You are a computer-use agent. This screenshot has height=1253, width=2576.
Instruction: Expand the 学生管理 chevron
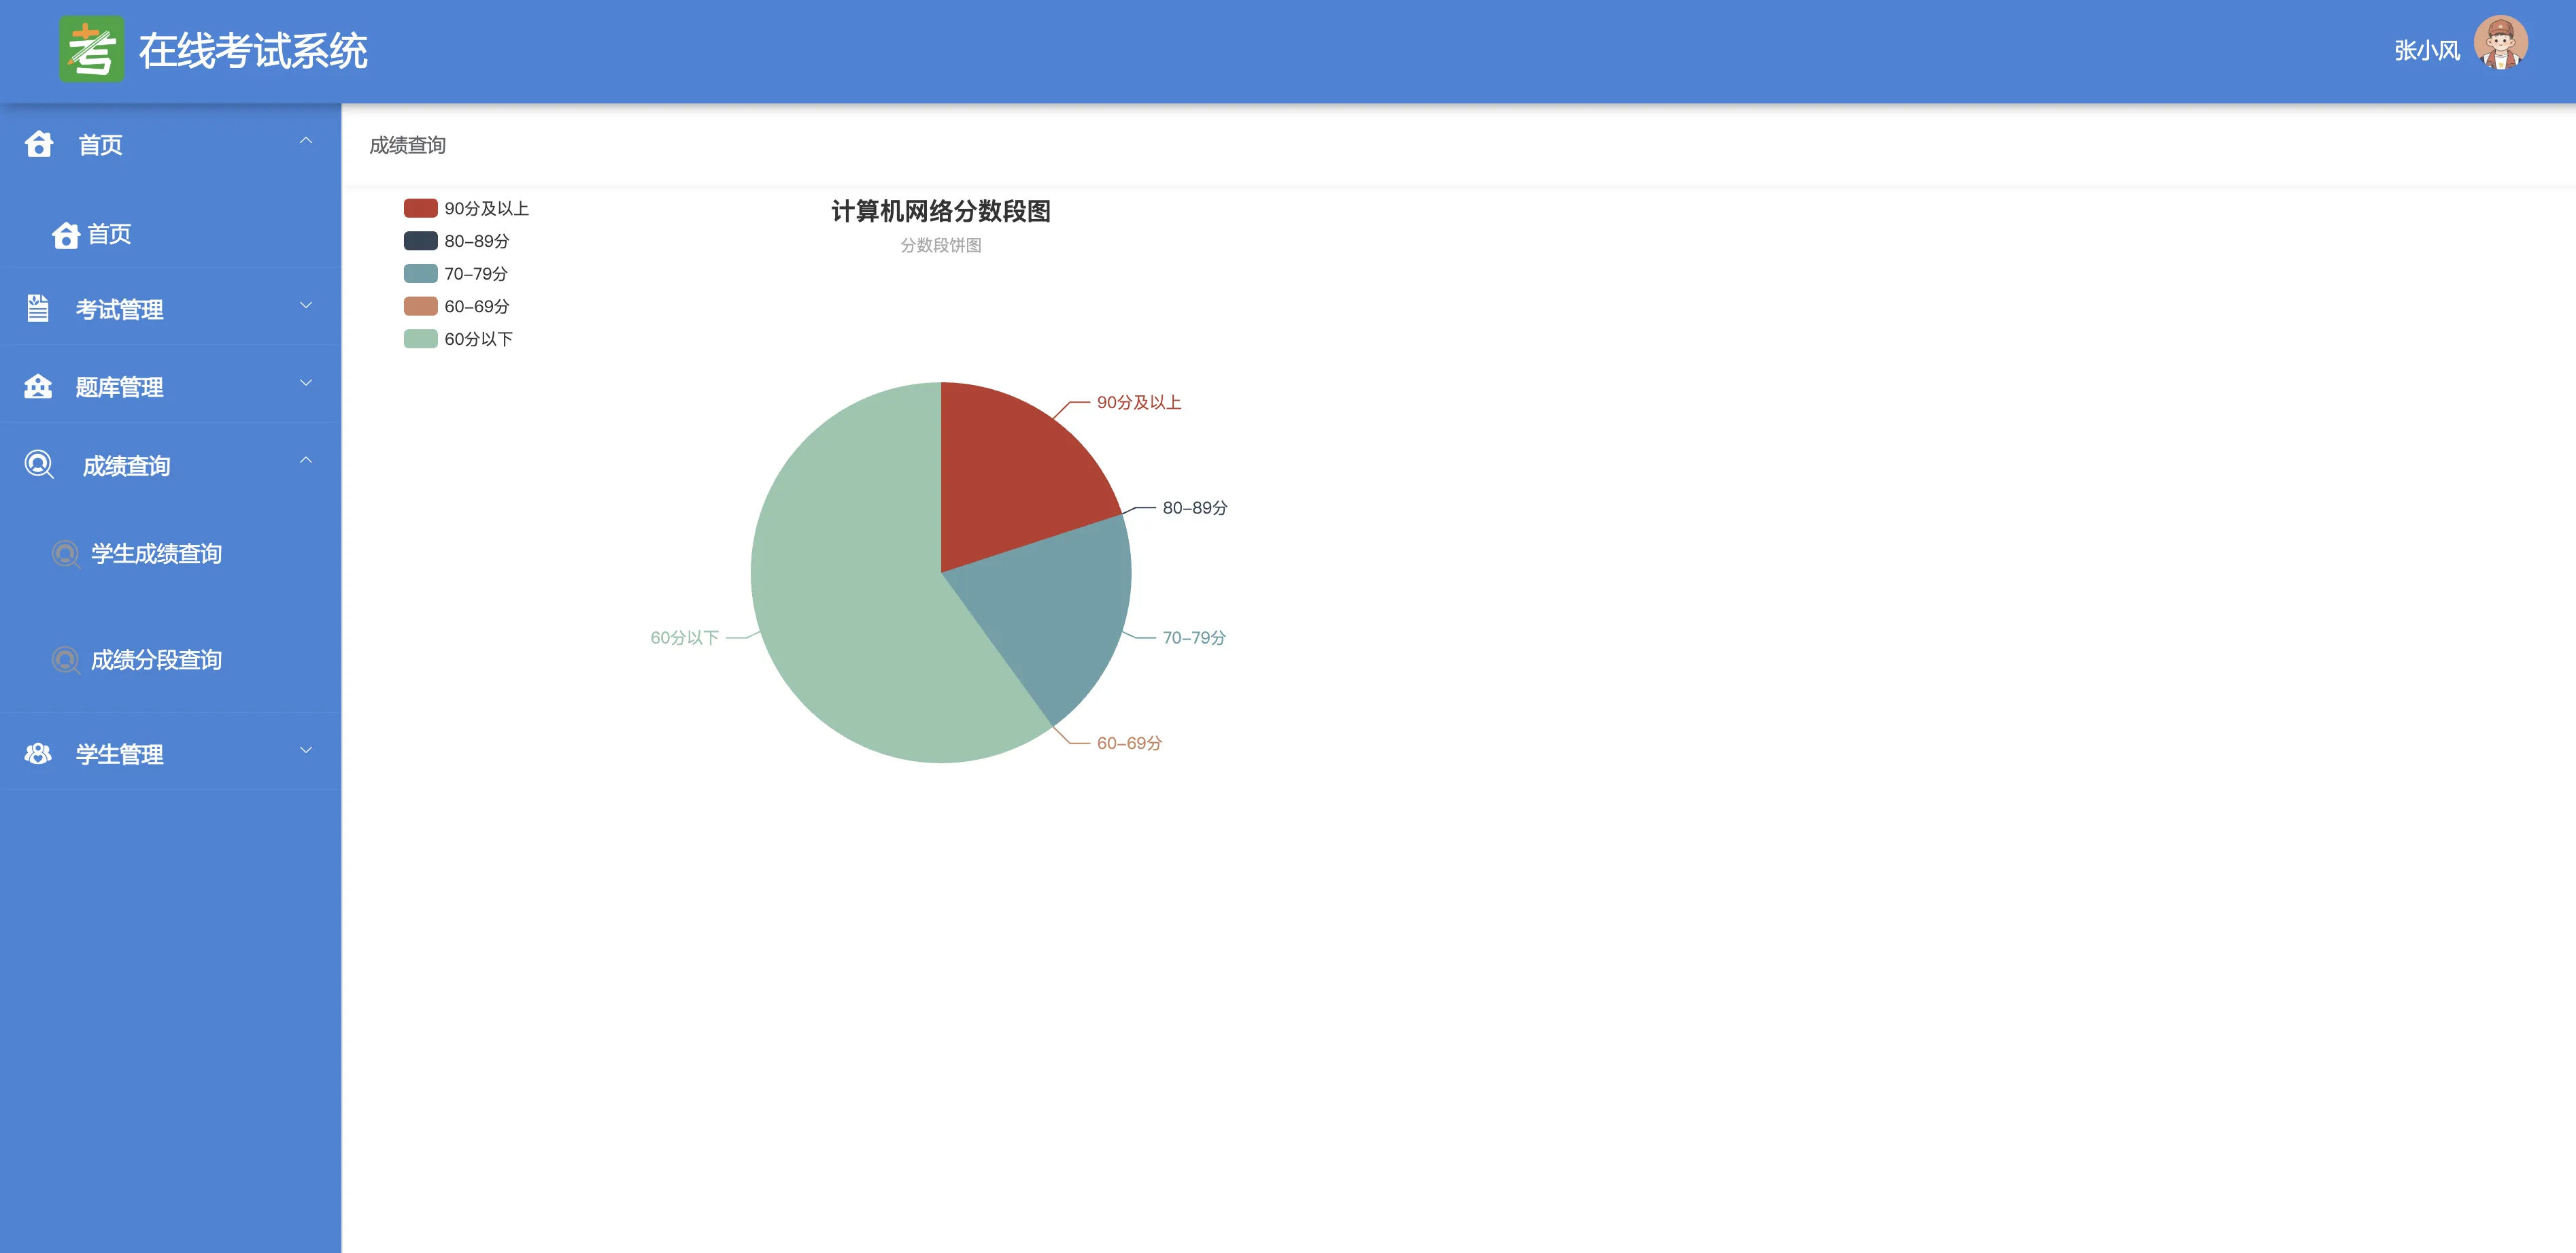(306, 750)
